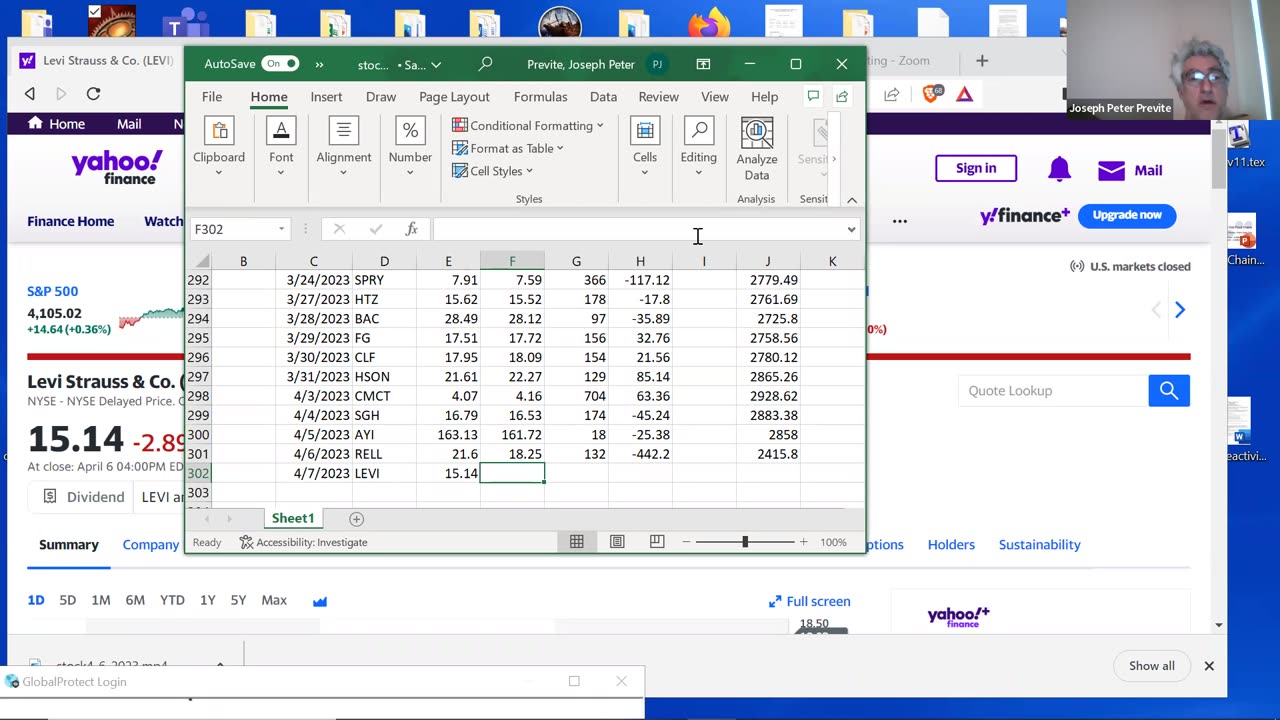Open the Name Box dropdown arrow
Viewport: 1280px width, 720px height.
(281, 229)
